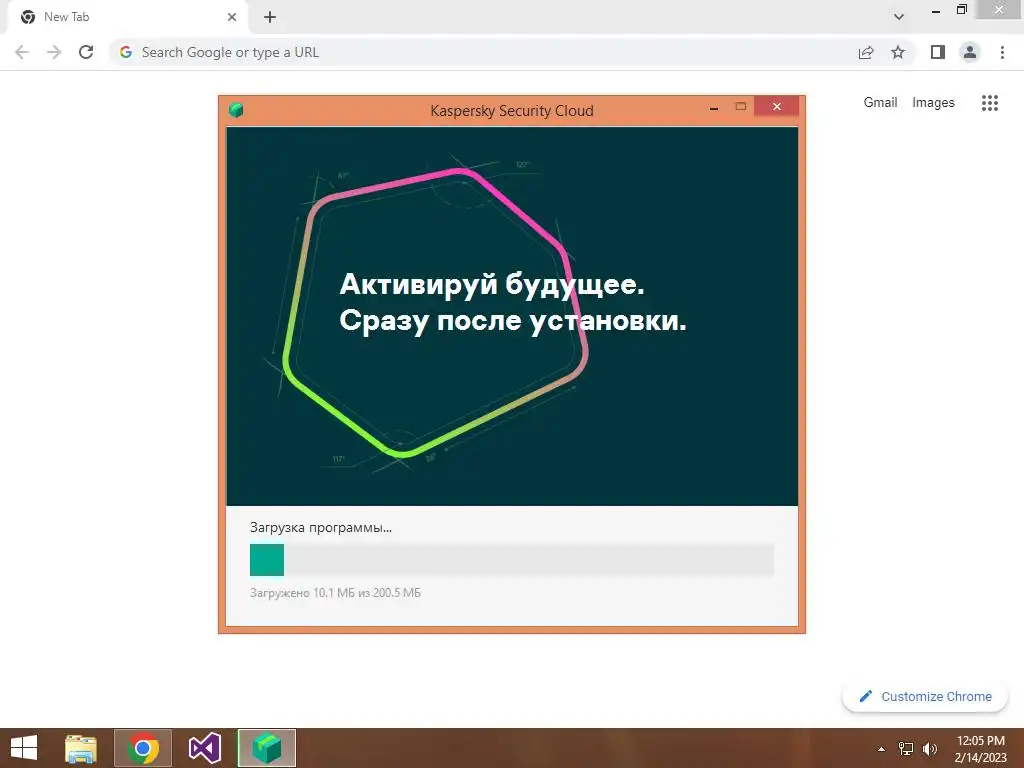Open File Explorer from taskbar
This screenshot has height=768, width=1024.
click(x=81, y=748)
